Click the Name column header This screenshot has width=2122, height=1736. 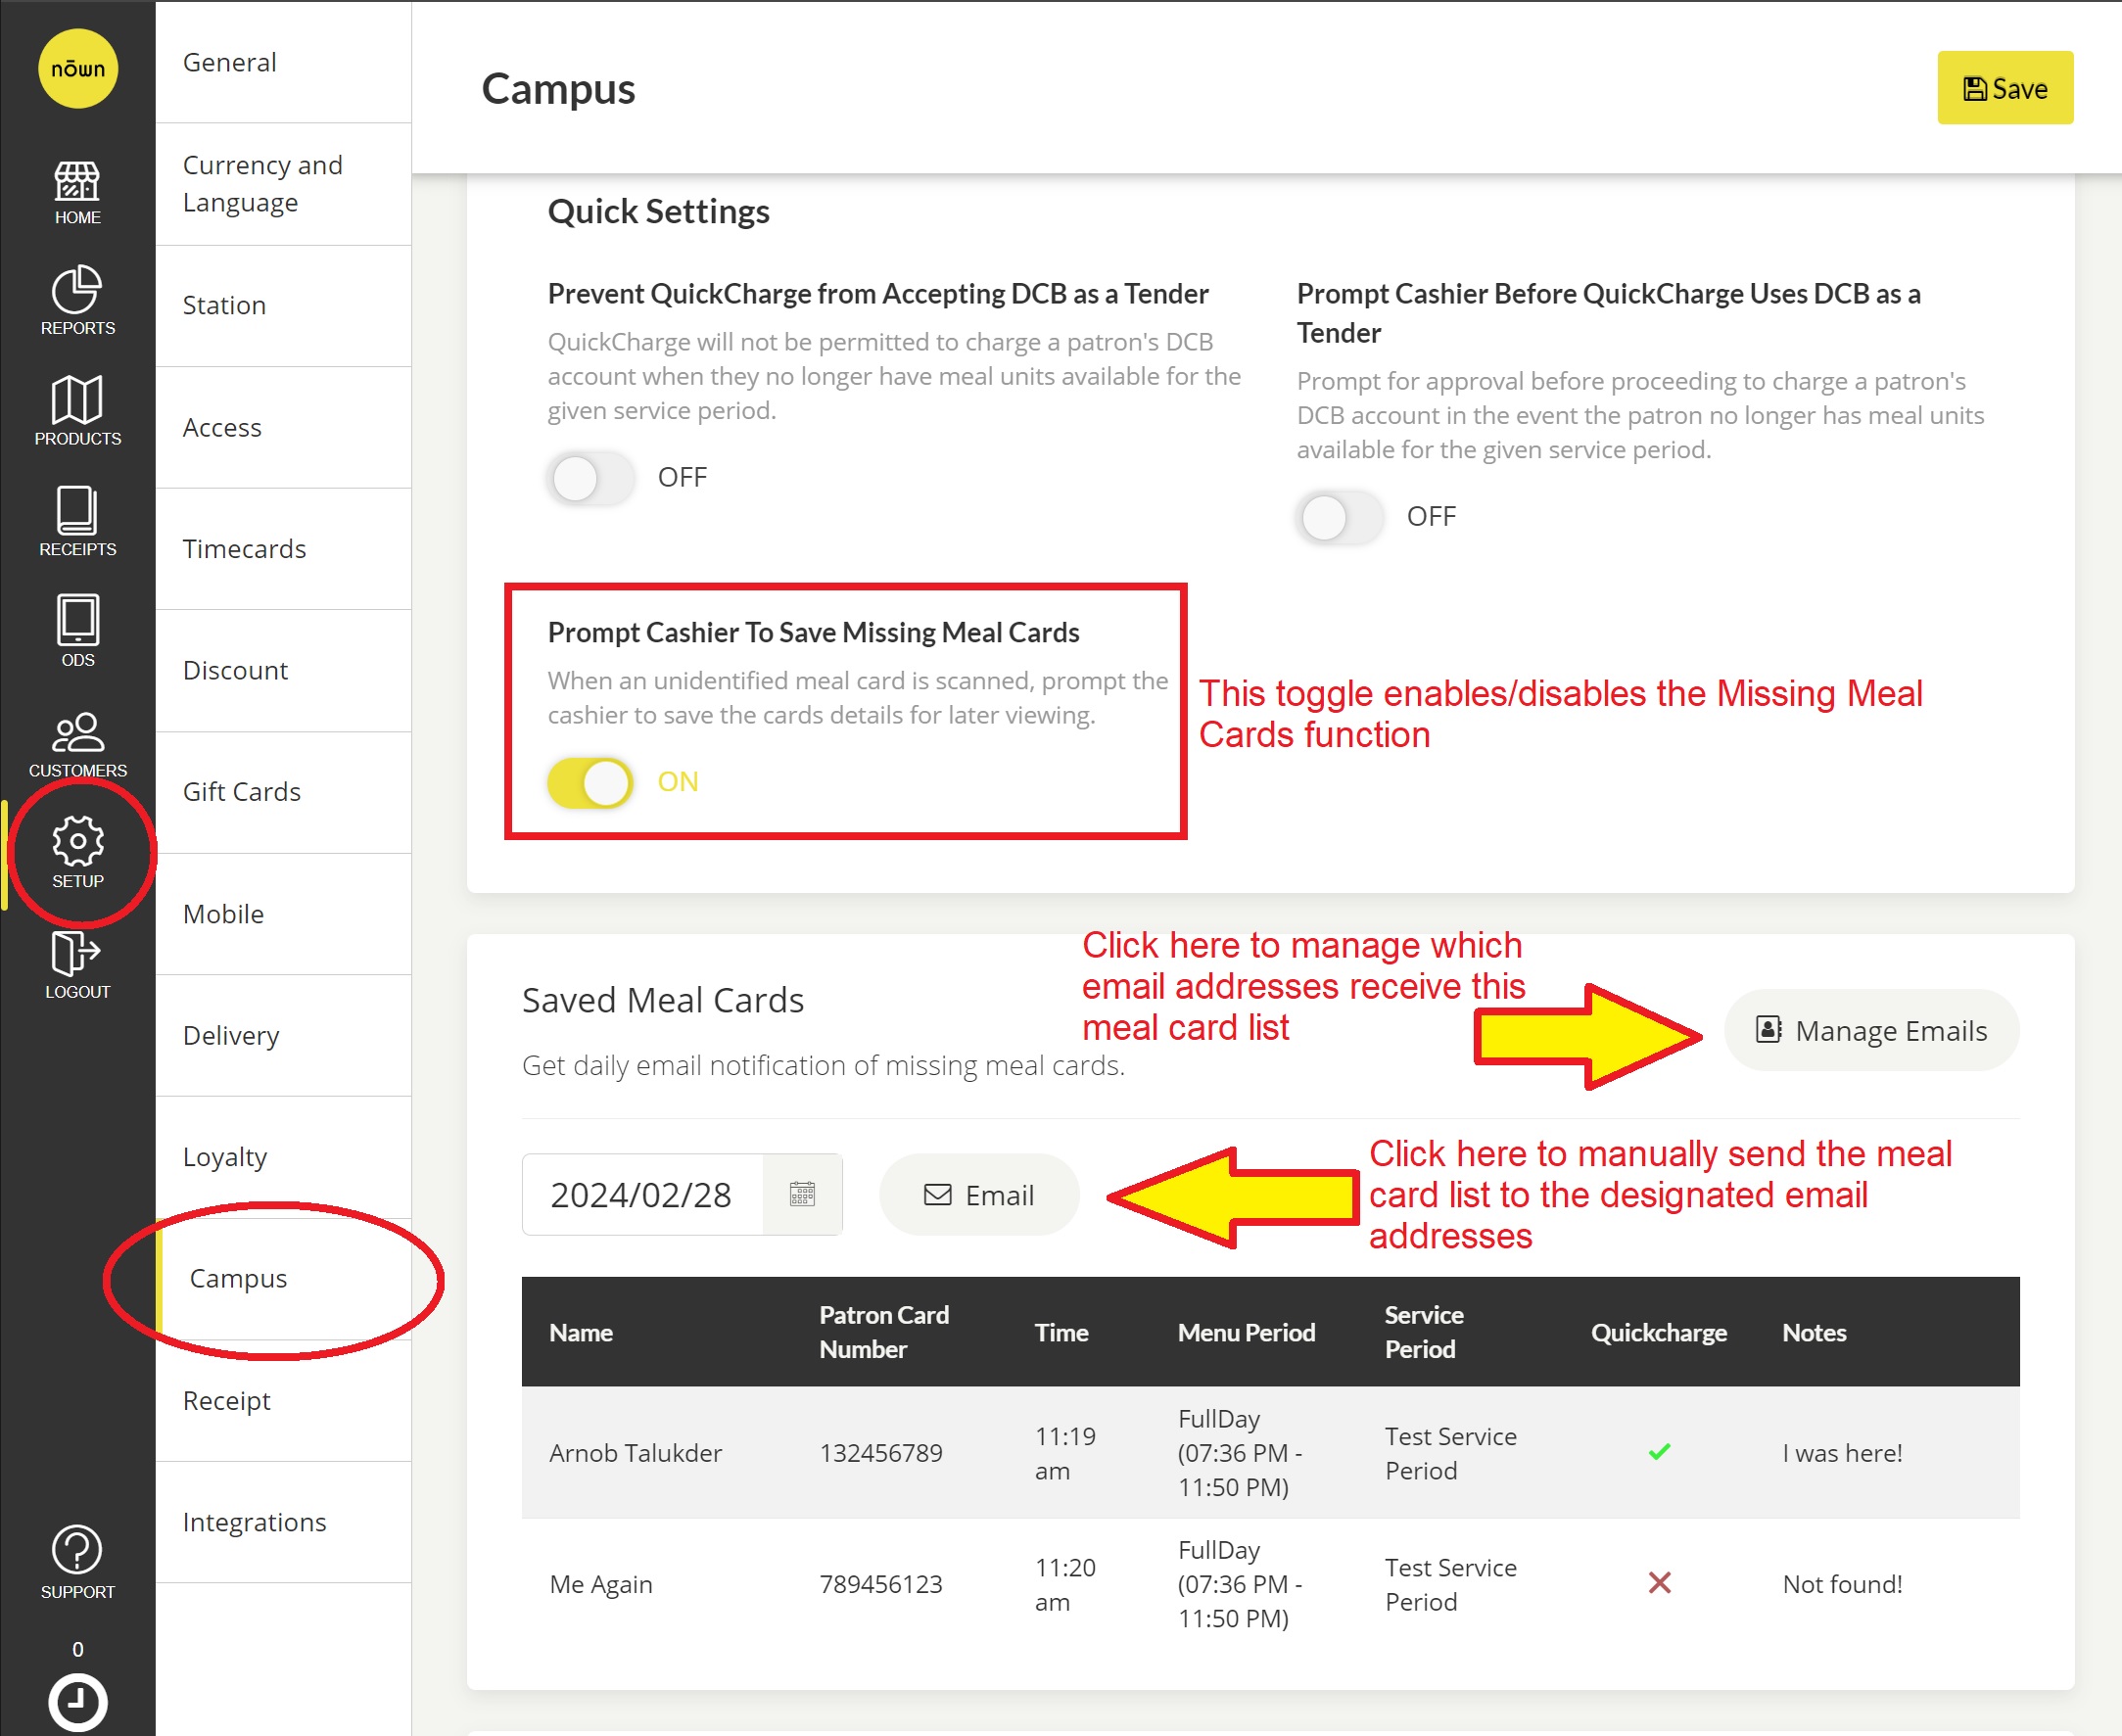[581, 1332]
